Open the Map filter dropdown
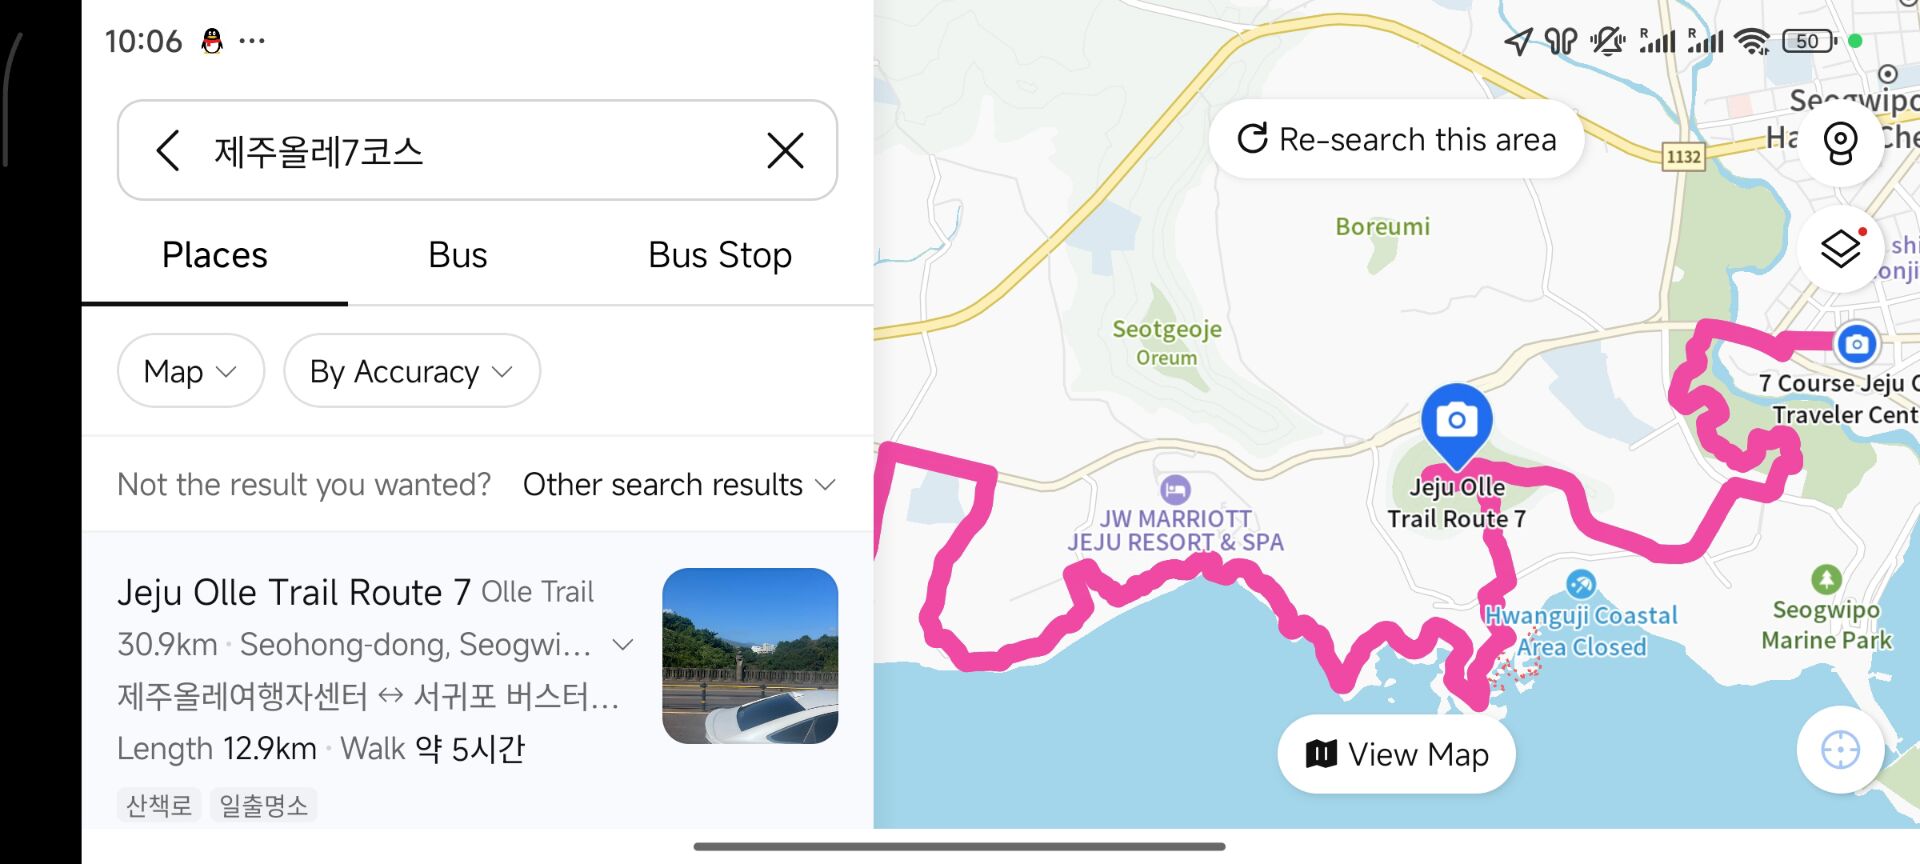 tap(190, 371)
